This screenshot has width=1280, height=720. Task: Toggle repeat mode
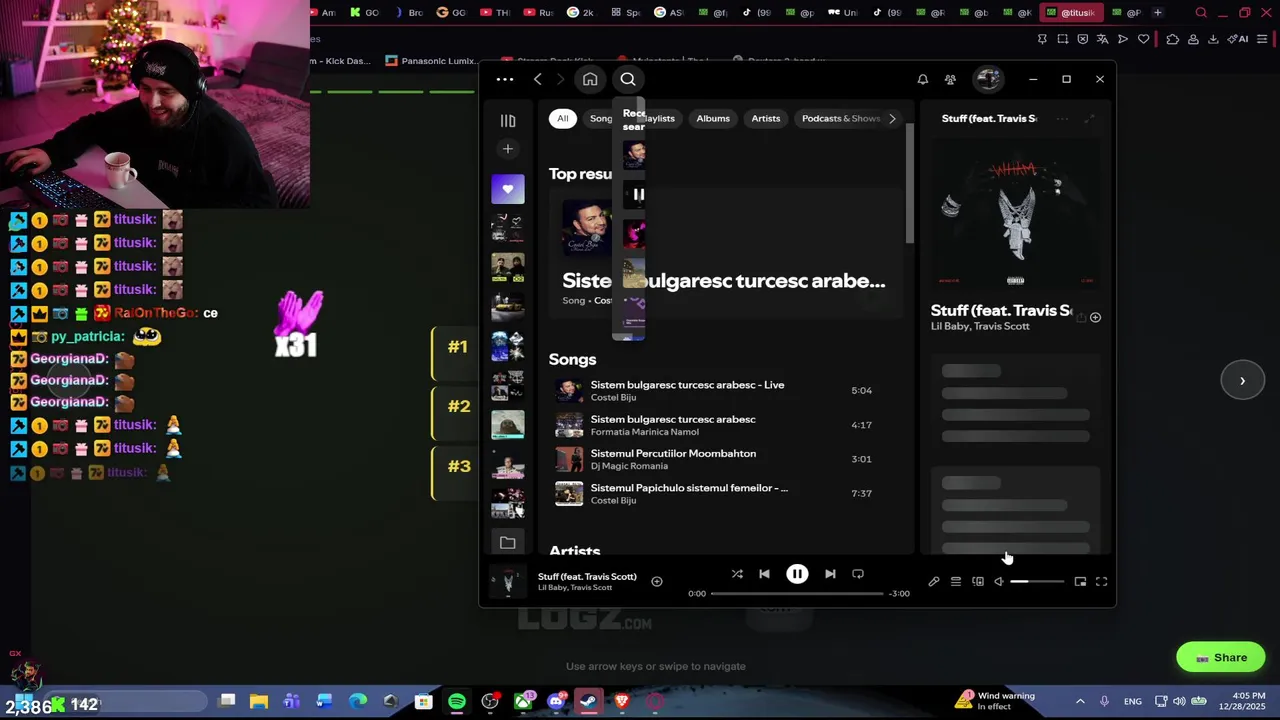pos(858,574)
